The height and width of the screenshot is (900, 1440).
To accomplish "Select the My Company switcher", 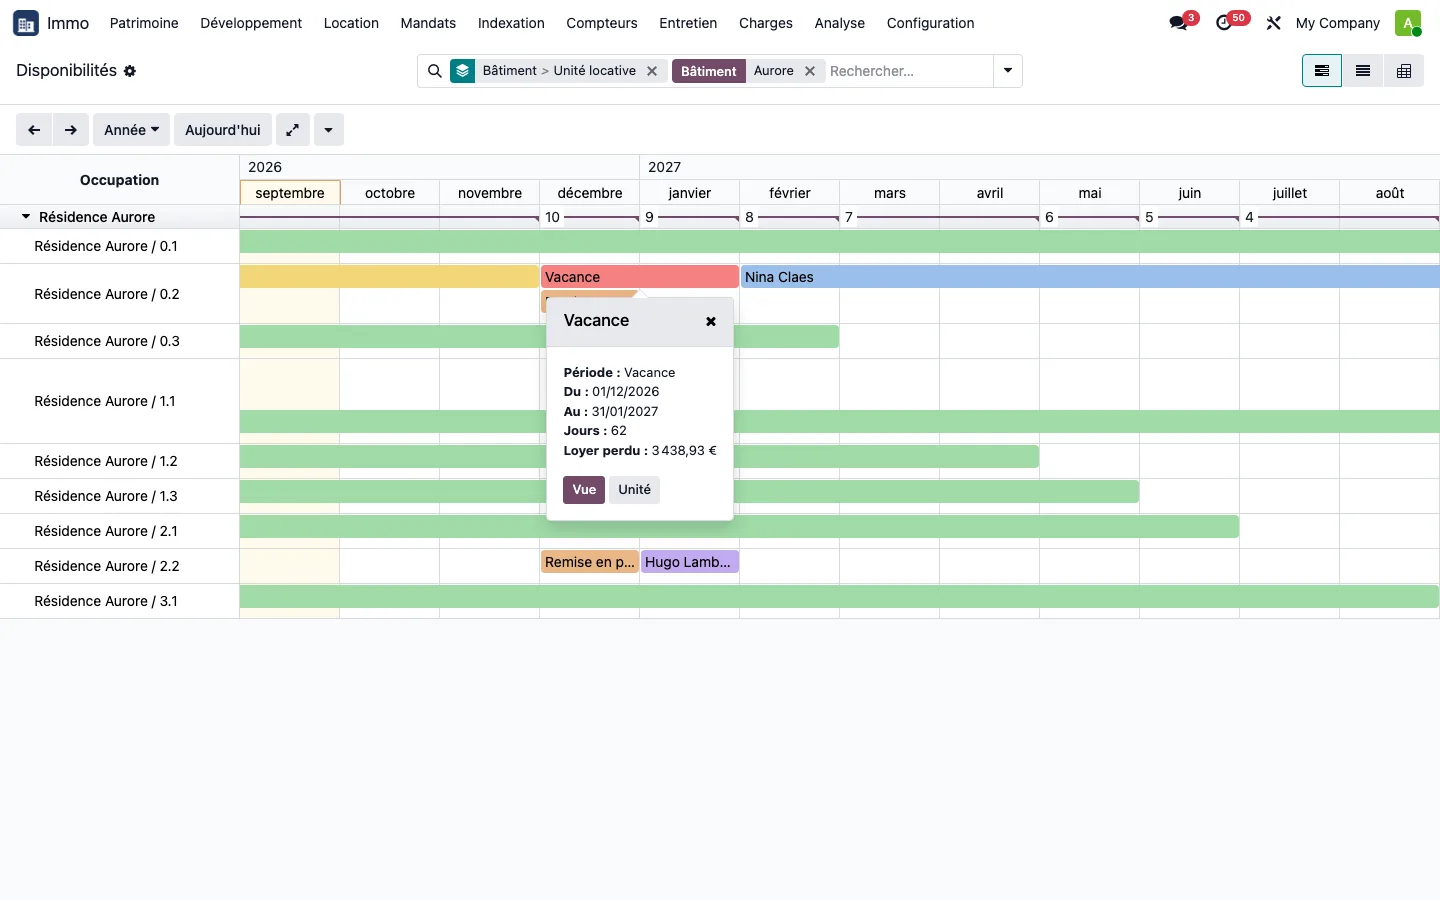I will 1337,23.
